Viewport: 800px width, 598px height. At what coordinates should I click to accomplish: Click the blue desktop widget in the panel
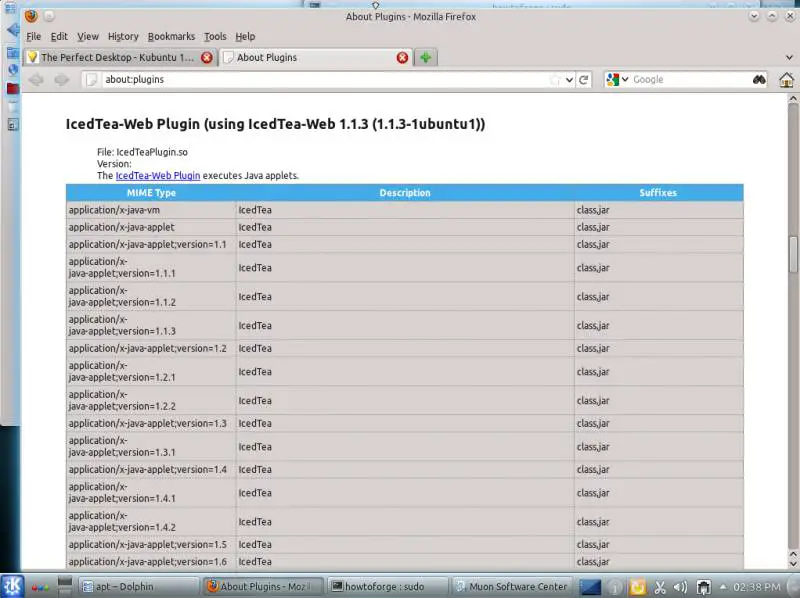coord(590,587)
